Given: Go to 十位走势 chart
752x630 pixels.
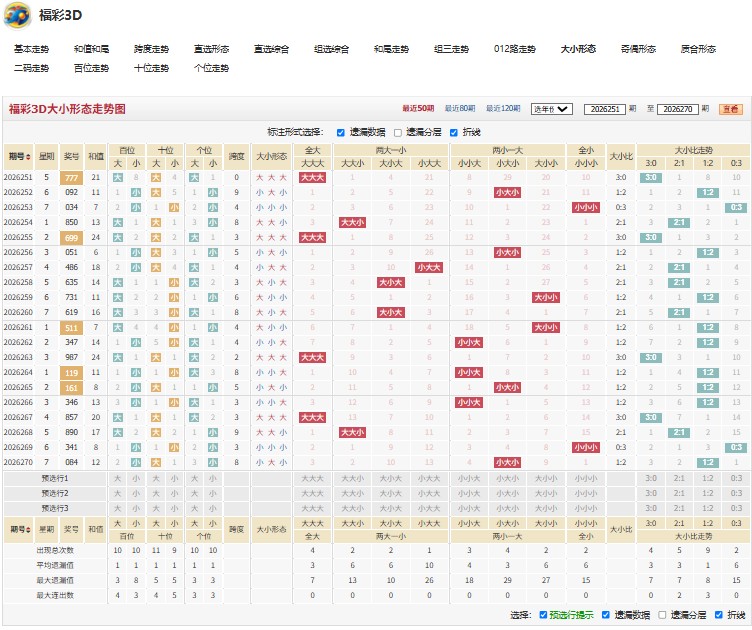Looking at the screenshot, I should (x=151, y=68).
